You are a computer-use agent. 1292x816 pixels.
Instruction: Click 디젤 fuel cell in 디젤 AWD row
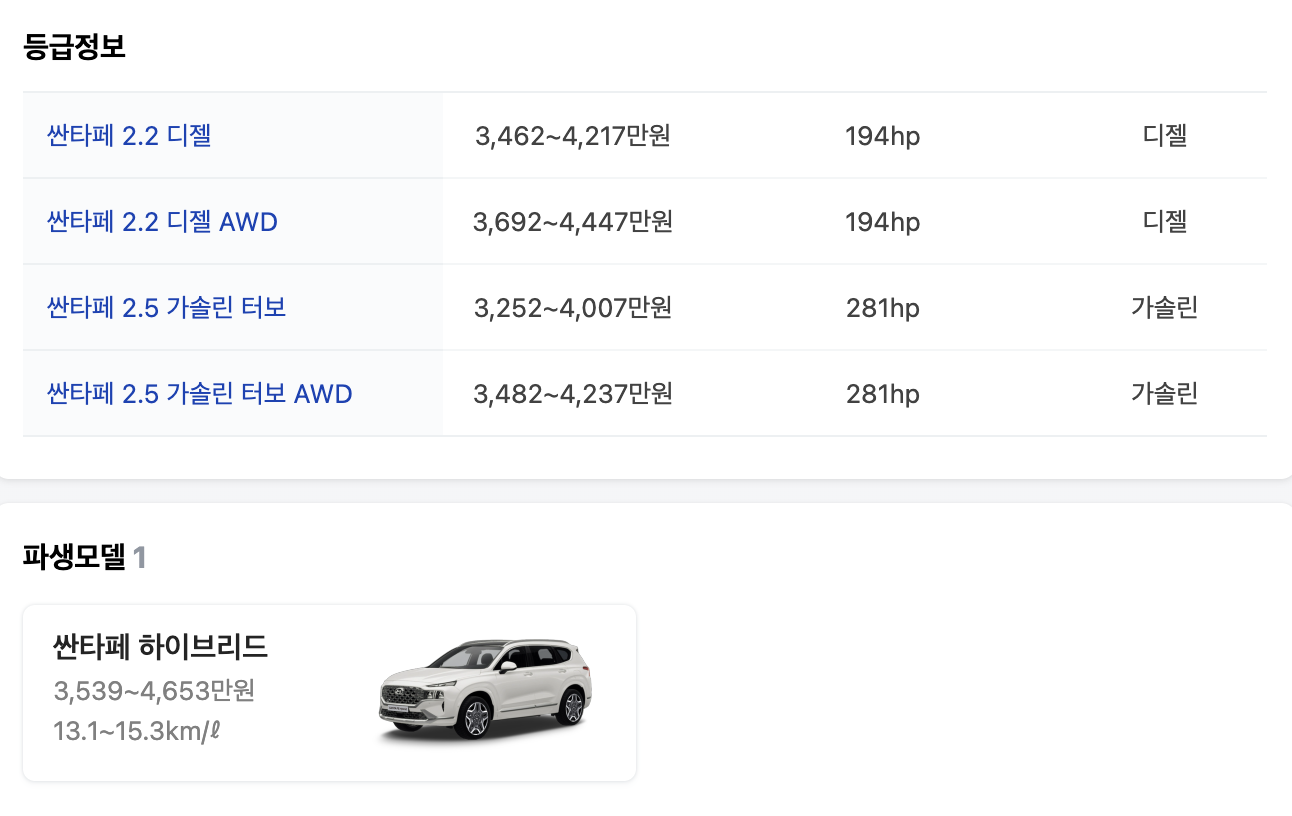click(x=1165, y=221)
